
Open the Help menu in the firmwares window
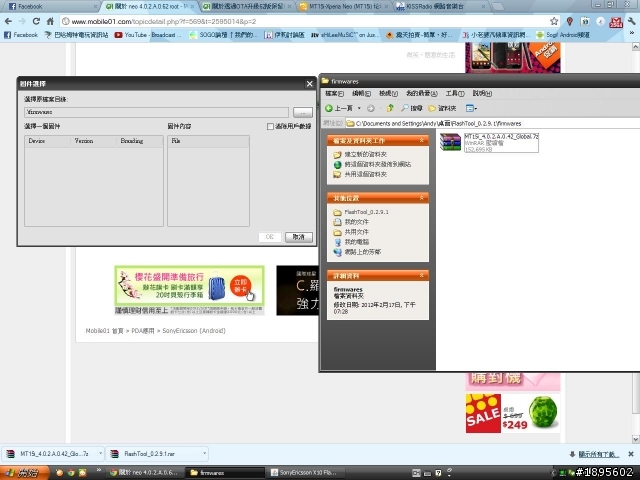pyautogui.click(x=482, y=93)
